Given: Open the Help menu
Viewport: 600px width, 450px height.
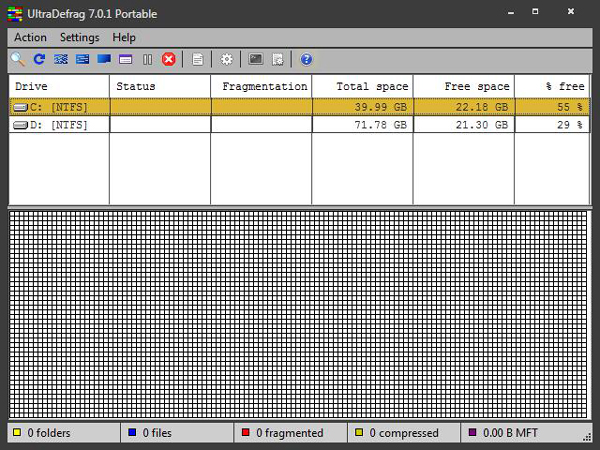Looking at the screenshot, I should [x=124, y=37].
